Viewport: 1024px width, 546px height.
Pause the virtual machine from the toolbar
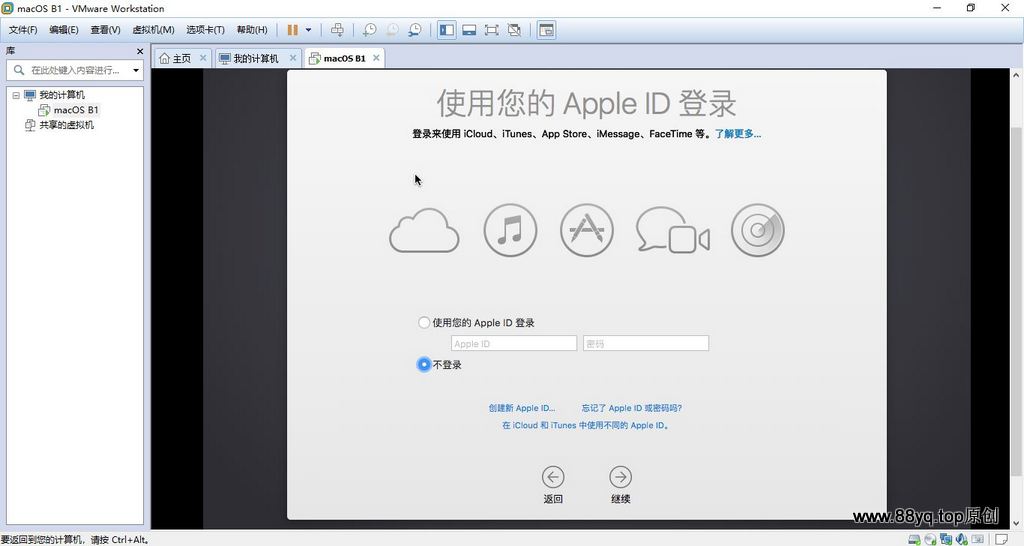point(292,30)
